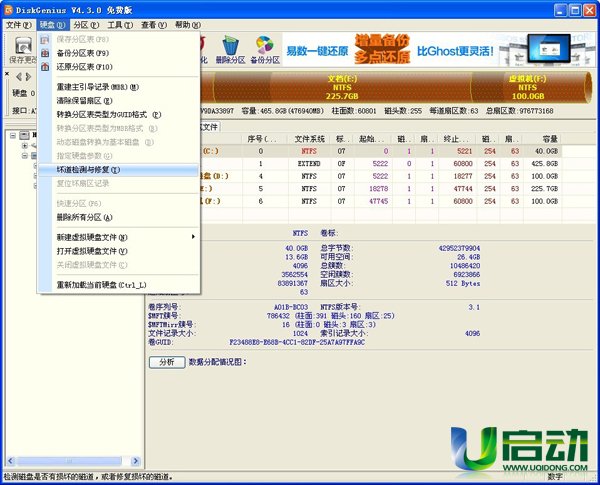Close the left disk panel with x
The height and width of the screenshot is (485, 600).
click(x=7, y=73)
